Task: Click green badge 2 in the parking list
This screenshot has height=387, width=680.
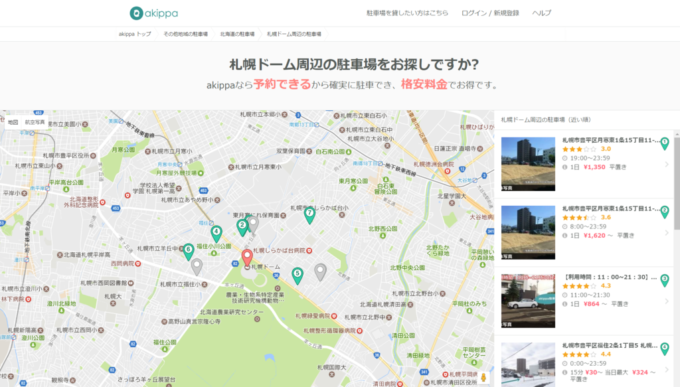Action: click(x=664, y=212)
